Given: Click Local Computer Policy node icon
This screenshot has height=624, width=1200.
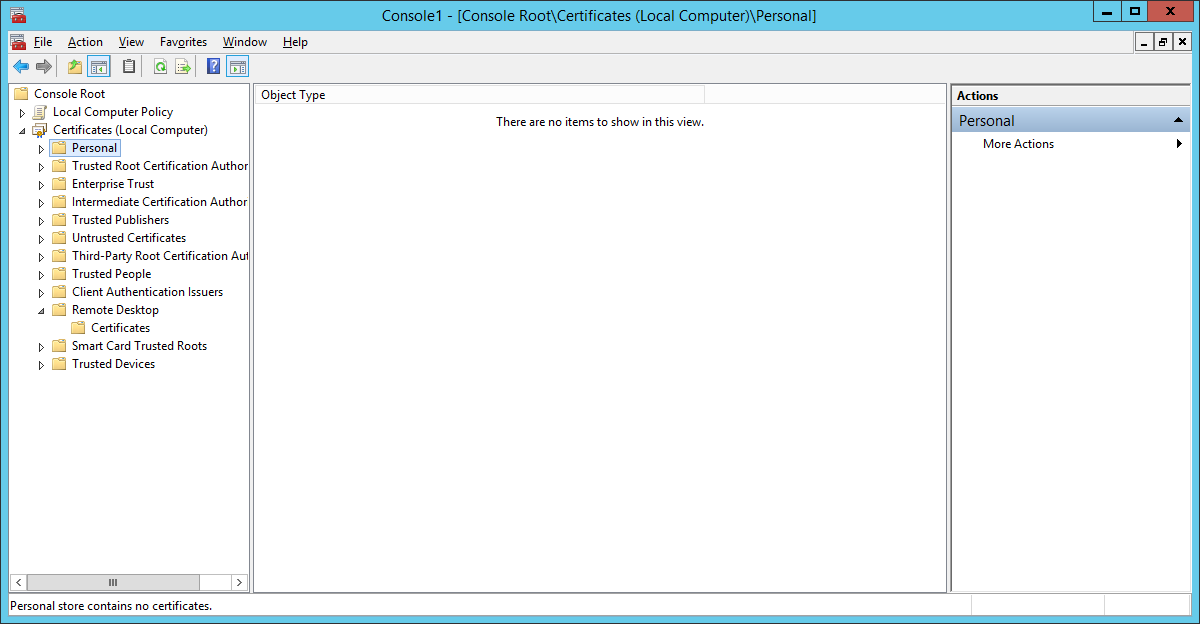Looking at the screenshot, I should coord(39,112).
